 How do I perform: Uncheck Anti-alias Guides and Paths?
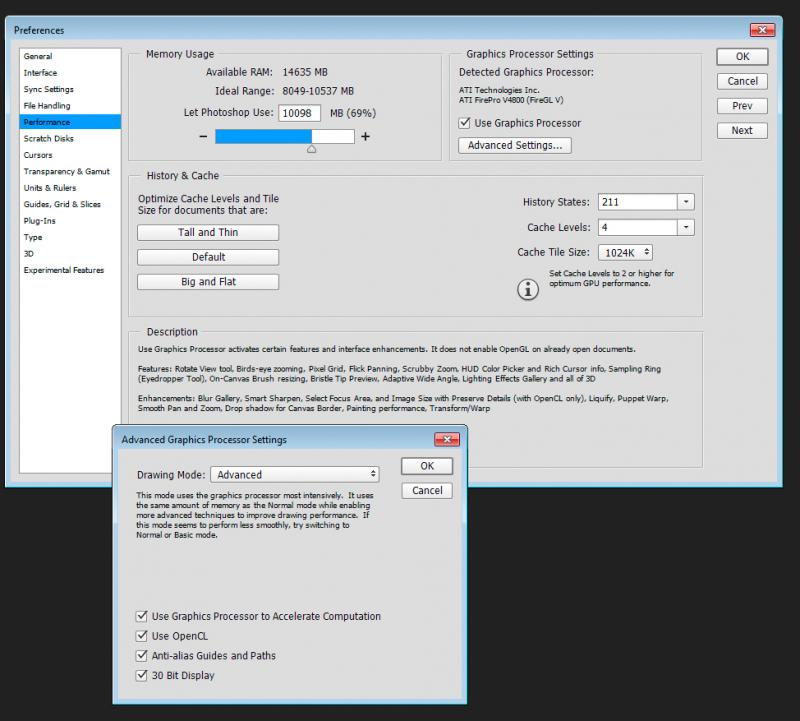(142, 656)
